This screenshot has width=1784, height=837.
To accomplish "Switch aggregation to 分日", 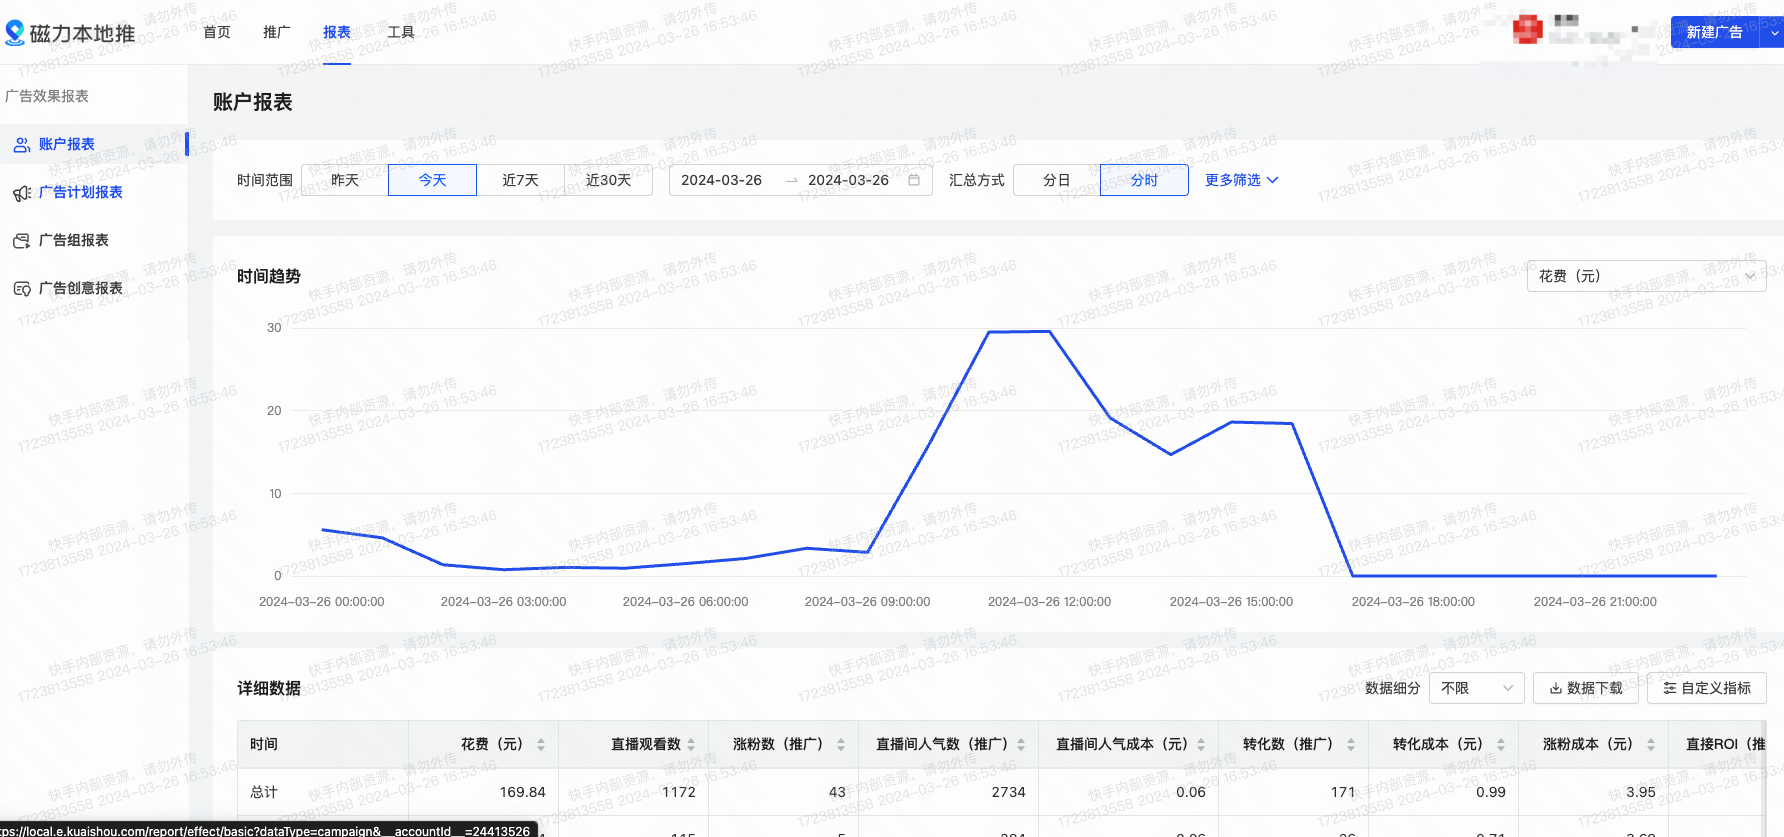I will [1056, 180].
